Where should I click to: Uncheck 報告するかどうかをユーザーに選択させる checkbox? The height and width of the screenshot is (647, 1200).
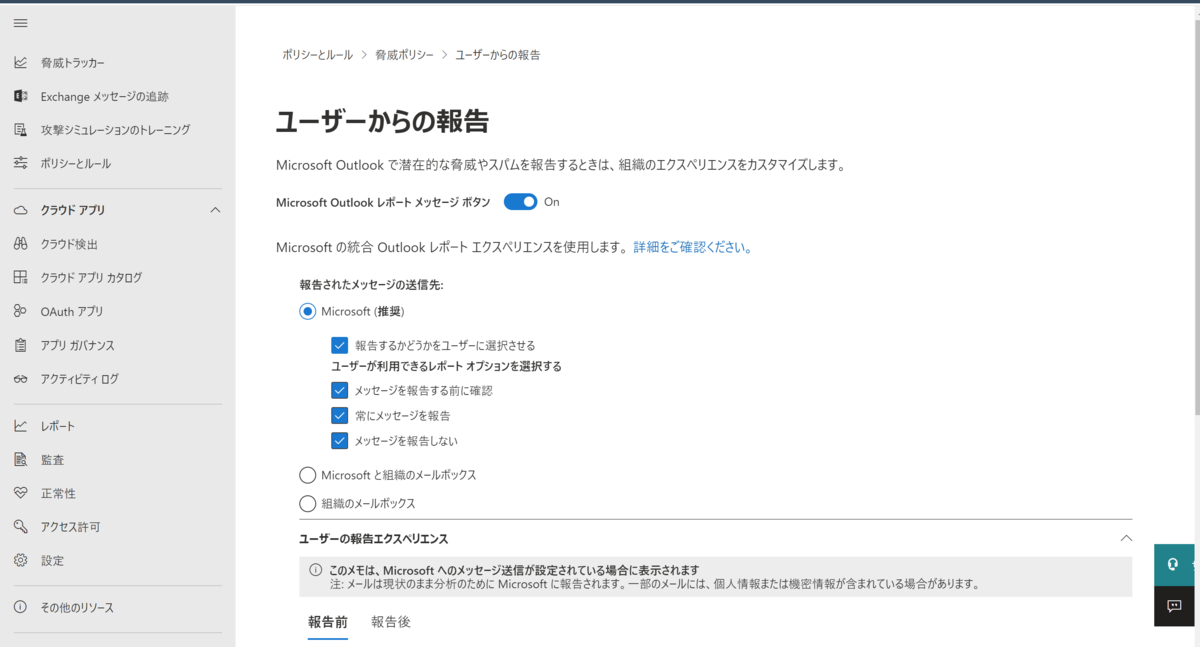pyautogui.click(x=340, y=345)
